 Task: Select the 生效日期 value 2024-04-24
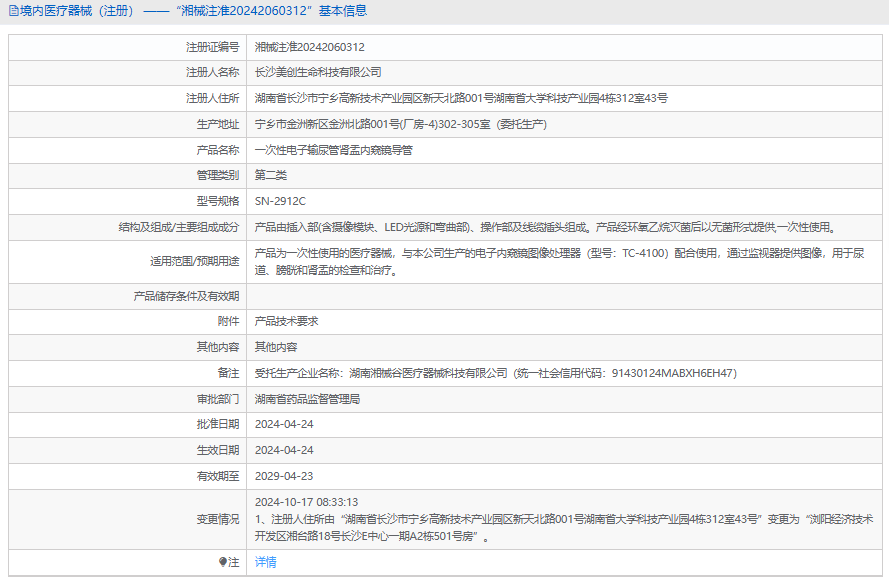284,450
